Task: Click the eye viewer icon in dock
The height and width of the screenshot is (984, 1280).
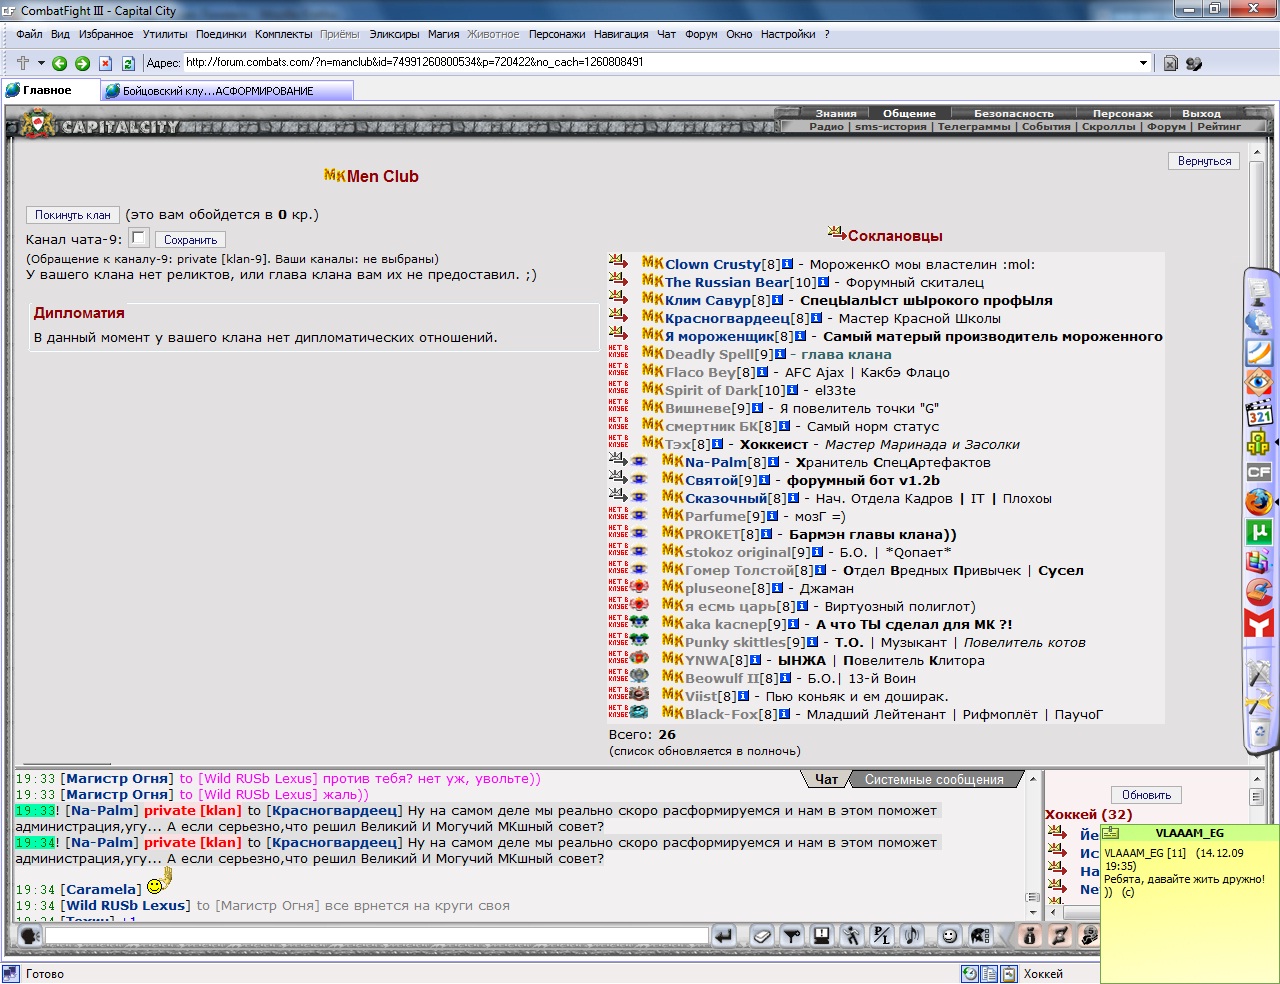Action: click(x=1258, y=382)
